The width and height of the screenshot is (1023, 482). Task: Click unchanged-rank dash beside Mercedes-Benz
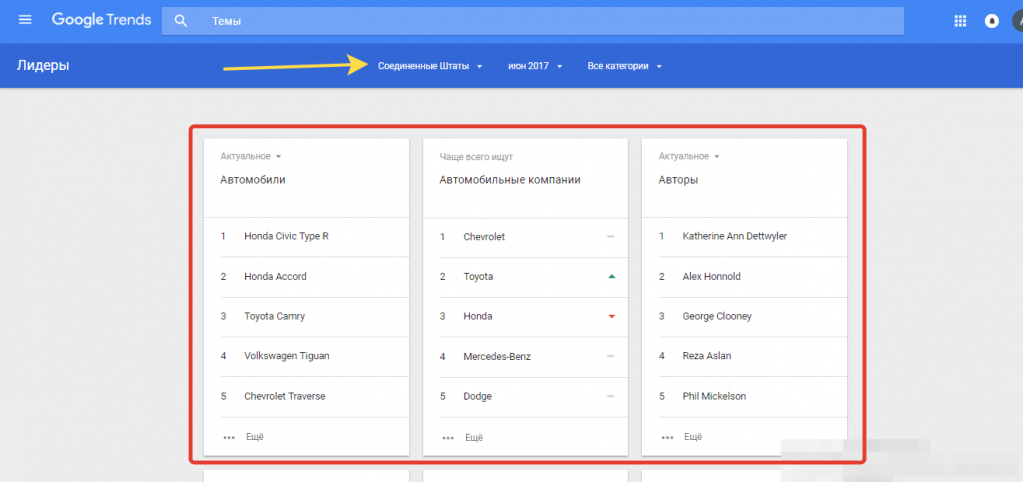pyautogui.click(x=611, y=356)
